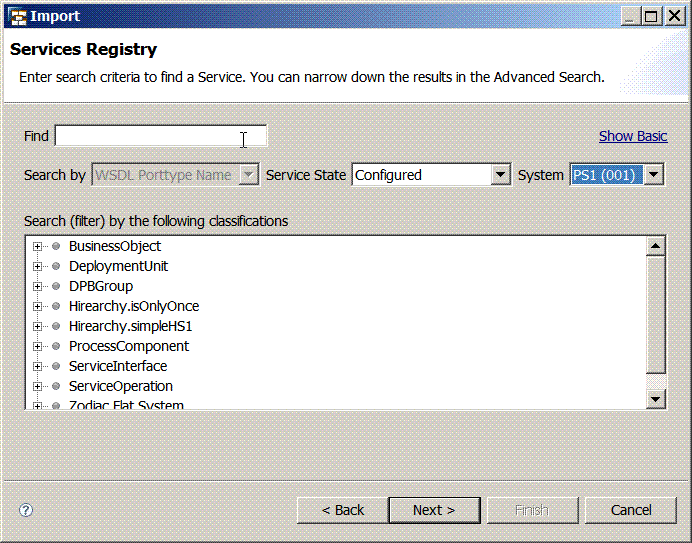Select the ServiceInterface classification item

pyautogui.click(x=118, y=366)
